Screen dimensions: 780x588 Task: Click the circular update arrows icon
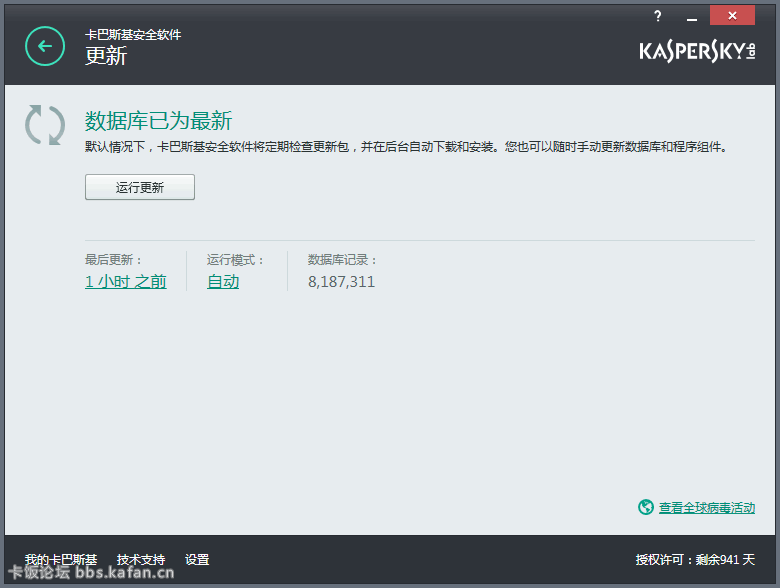(x=45, y=125)
